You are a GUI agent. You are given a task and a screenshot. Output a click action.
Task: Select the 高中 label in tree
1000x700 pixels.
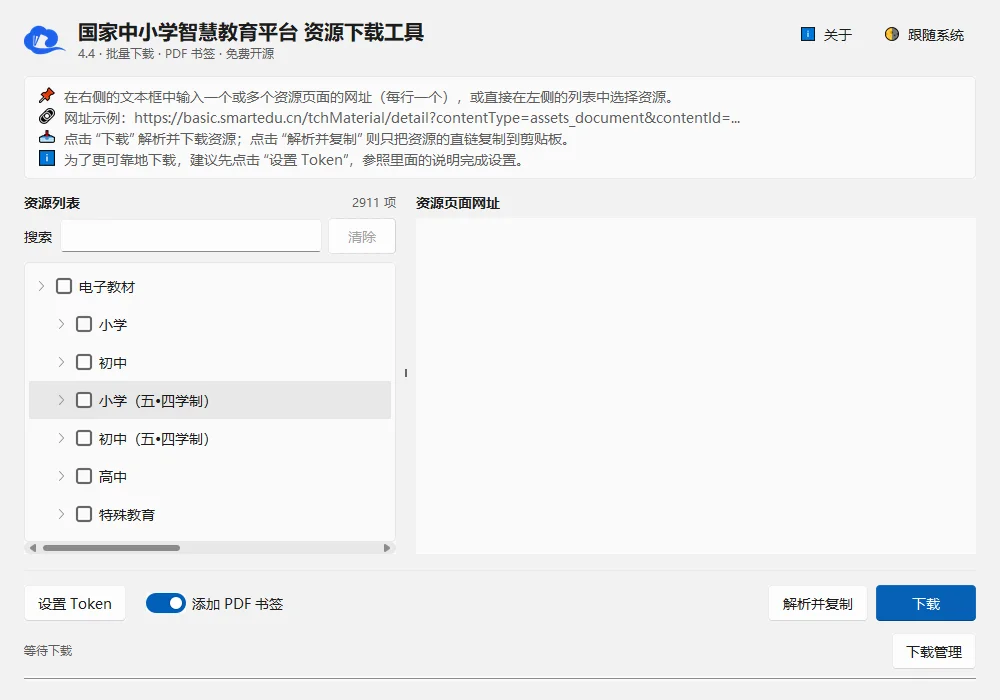point(113,477)
